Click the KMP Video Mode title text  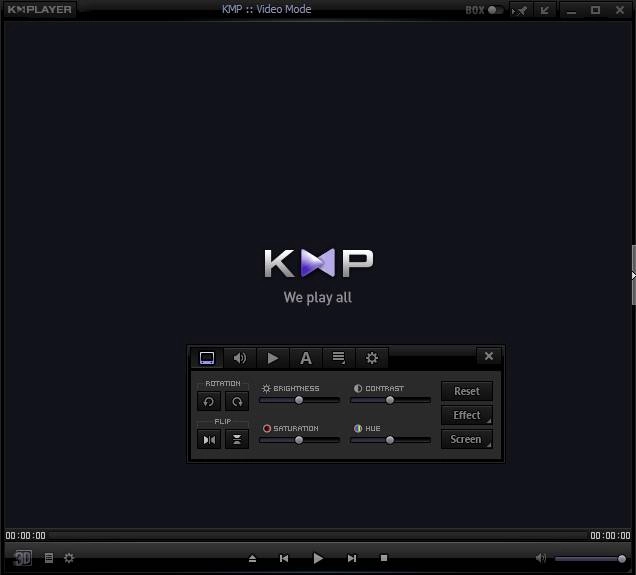pyautogui.click(x=266, y=9)
